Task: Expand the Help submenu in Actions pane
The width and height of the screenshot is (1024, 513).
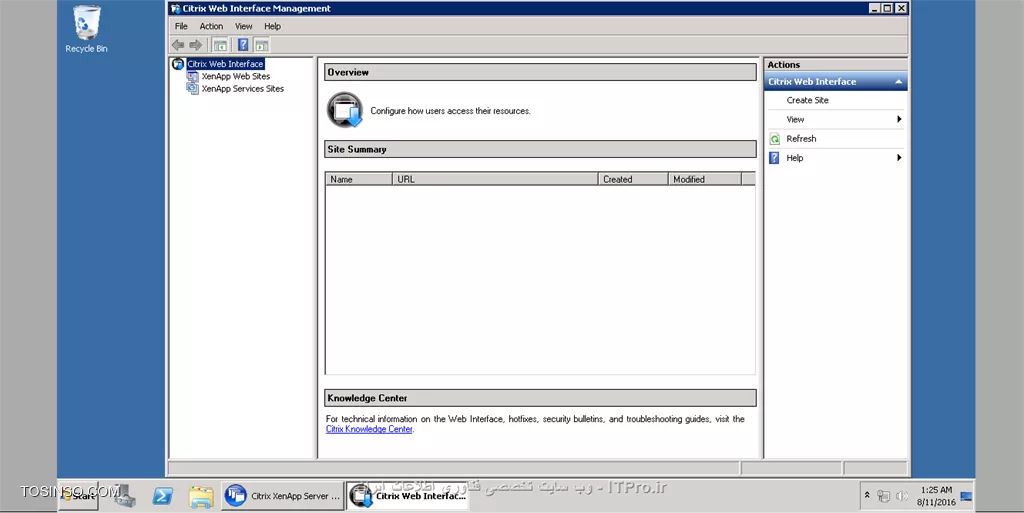Action: tap(836, 158)
